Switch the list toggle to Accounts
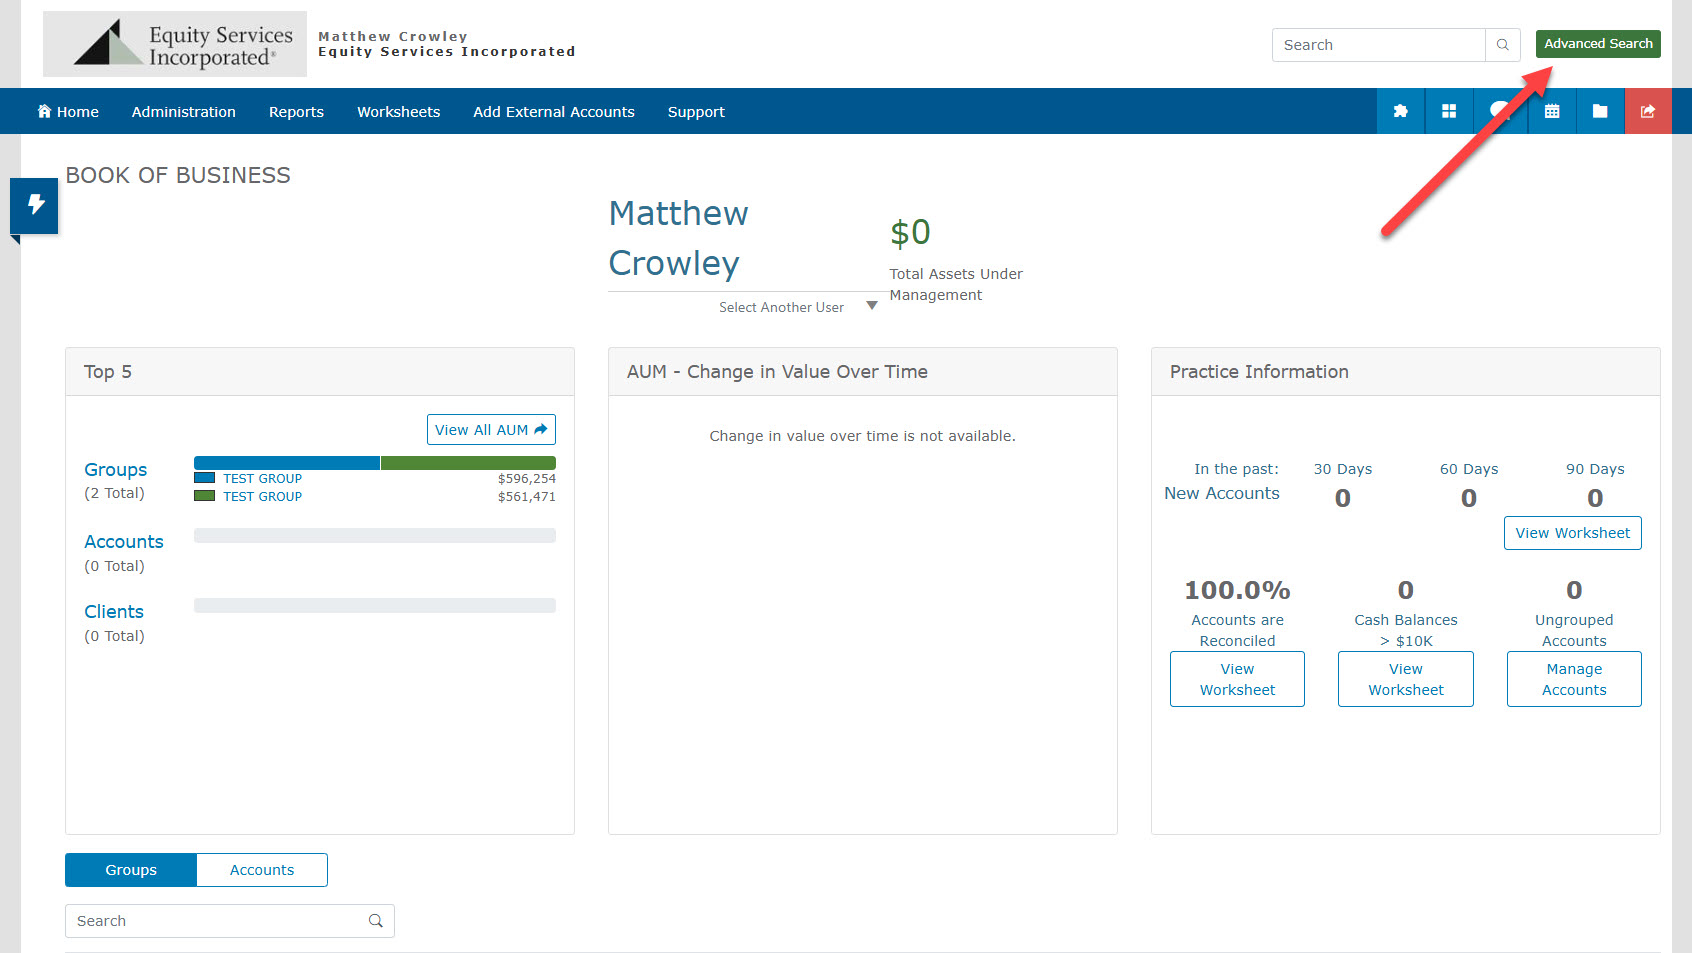Image resolution: width=1692 pixels, height=953 pixels. point(262,870)
